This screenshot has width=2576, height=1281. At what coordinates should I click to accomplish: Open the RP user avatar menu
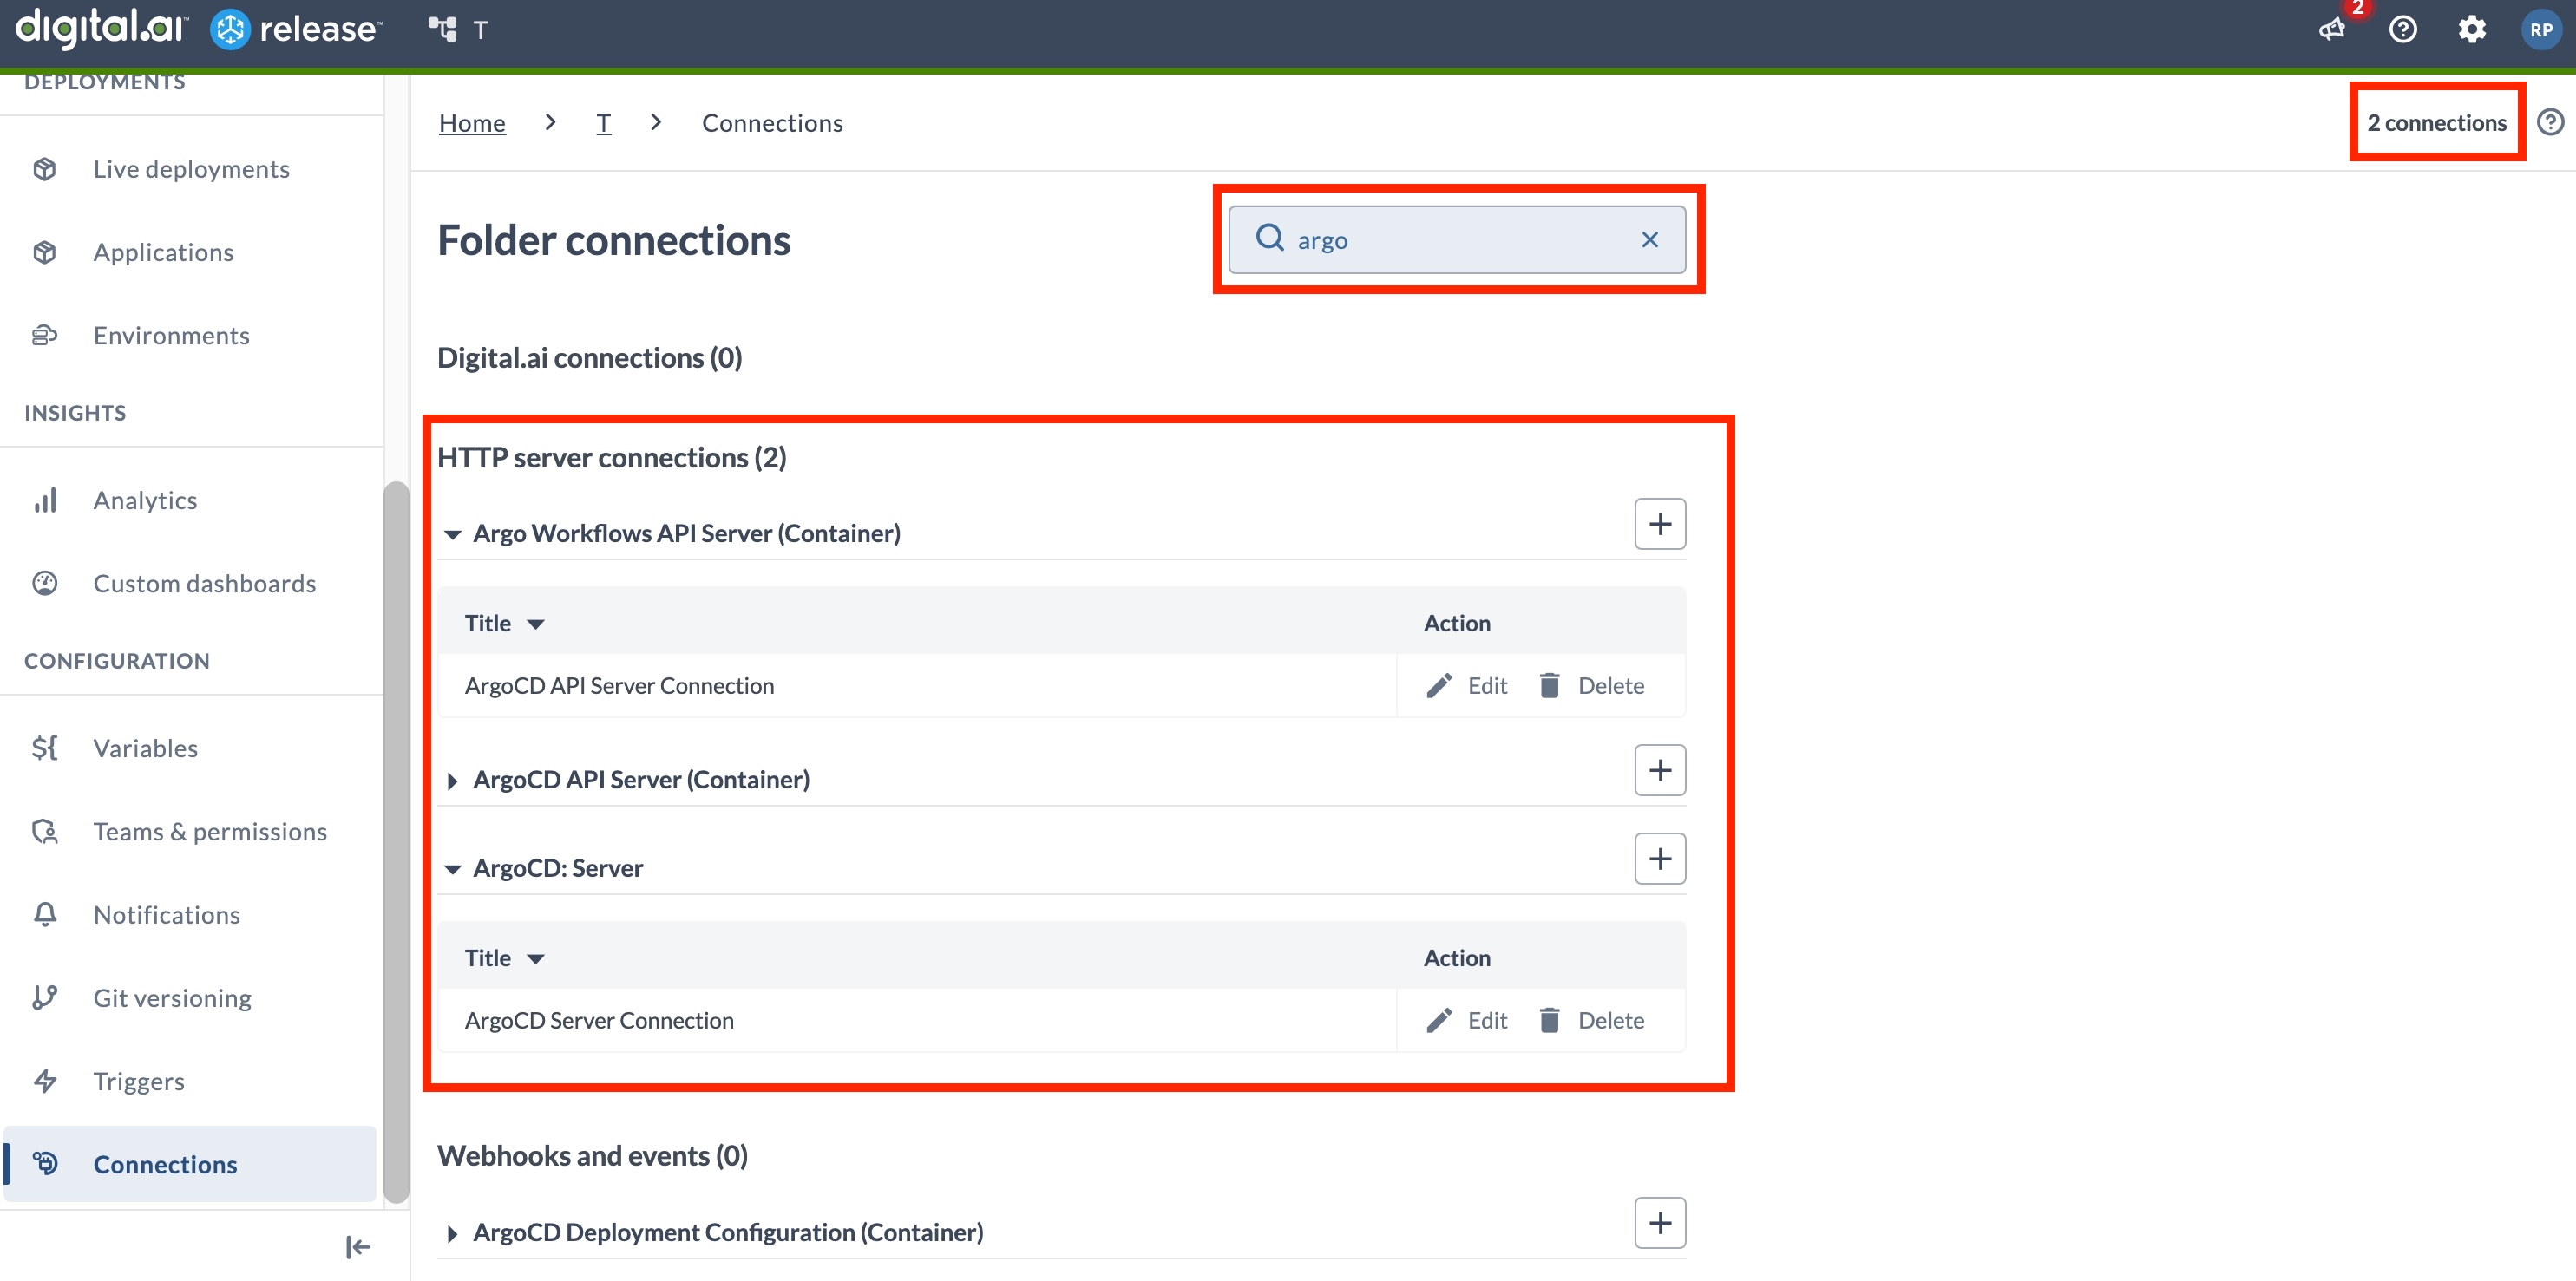(x=2542, y=29)
